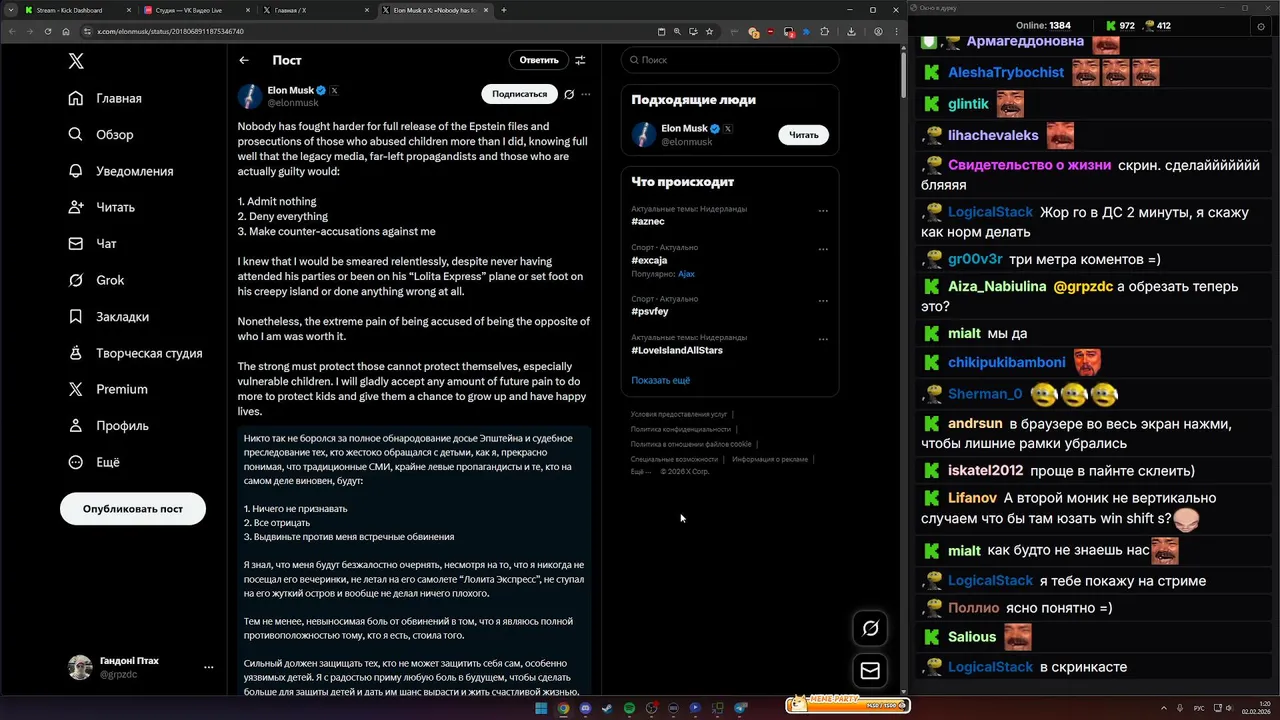Click the РУС language indicator

click(1200, 708)
